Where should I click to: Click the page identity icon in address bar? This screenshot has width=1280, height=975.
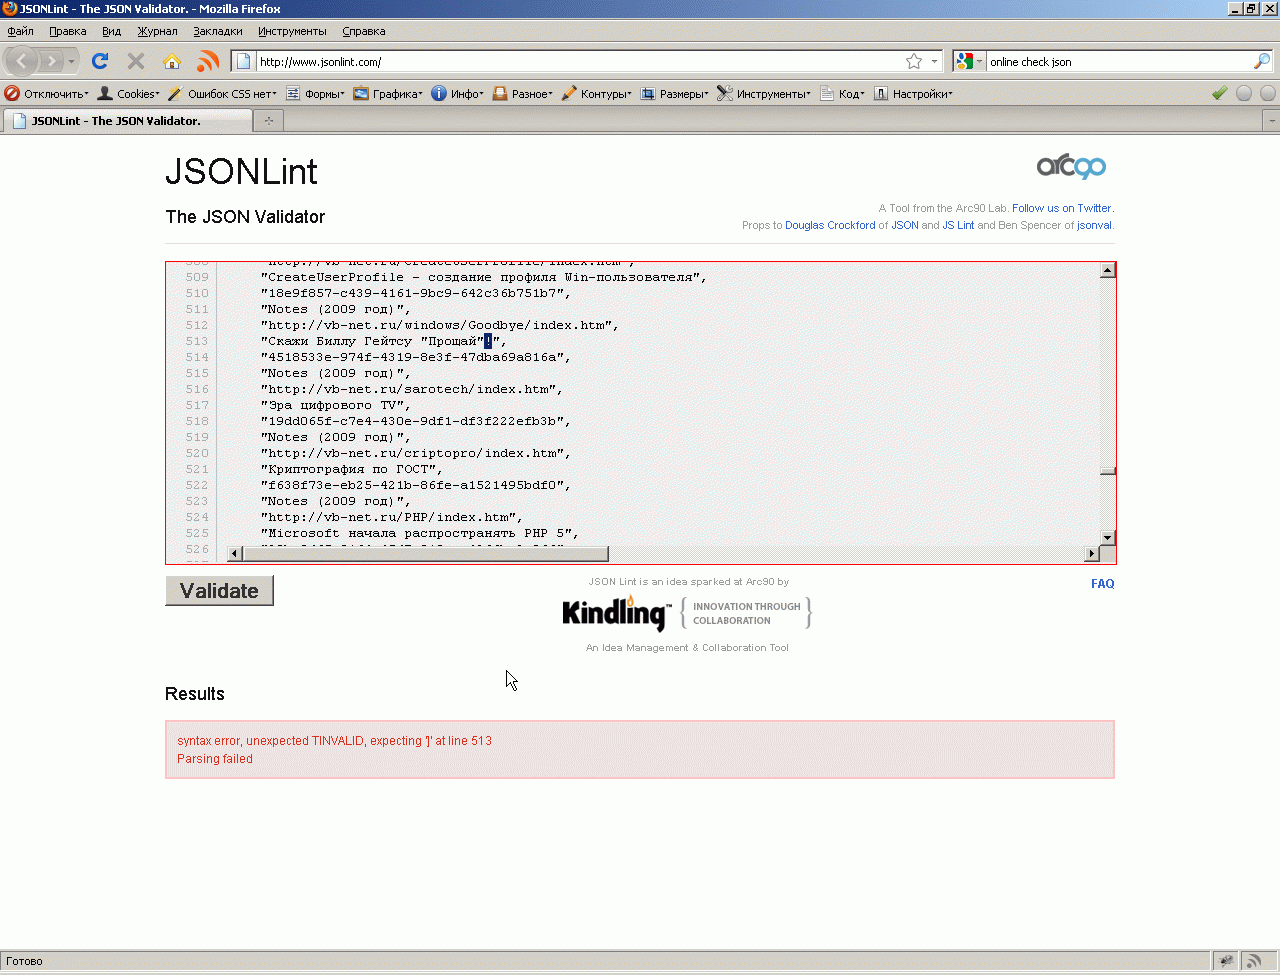tap(244, 62)
